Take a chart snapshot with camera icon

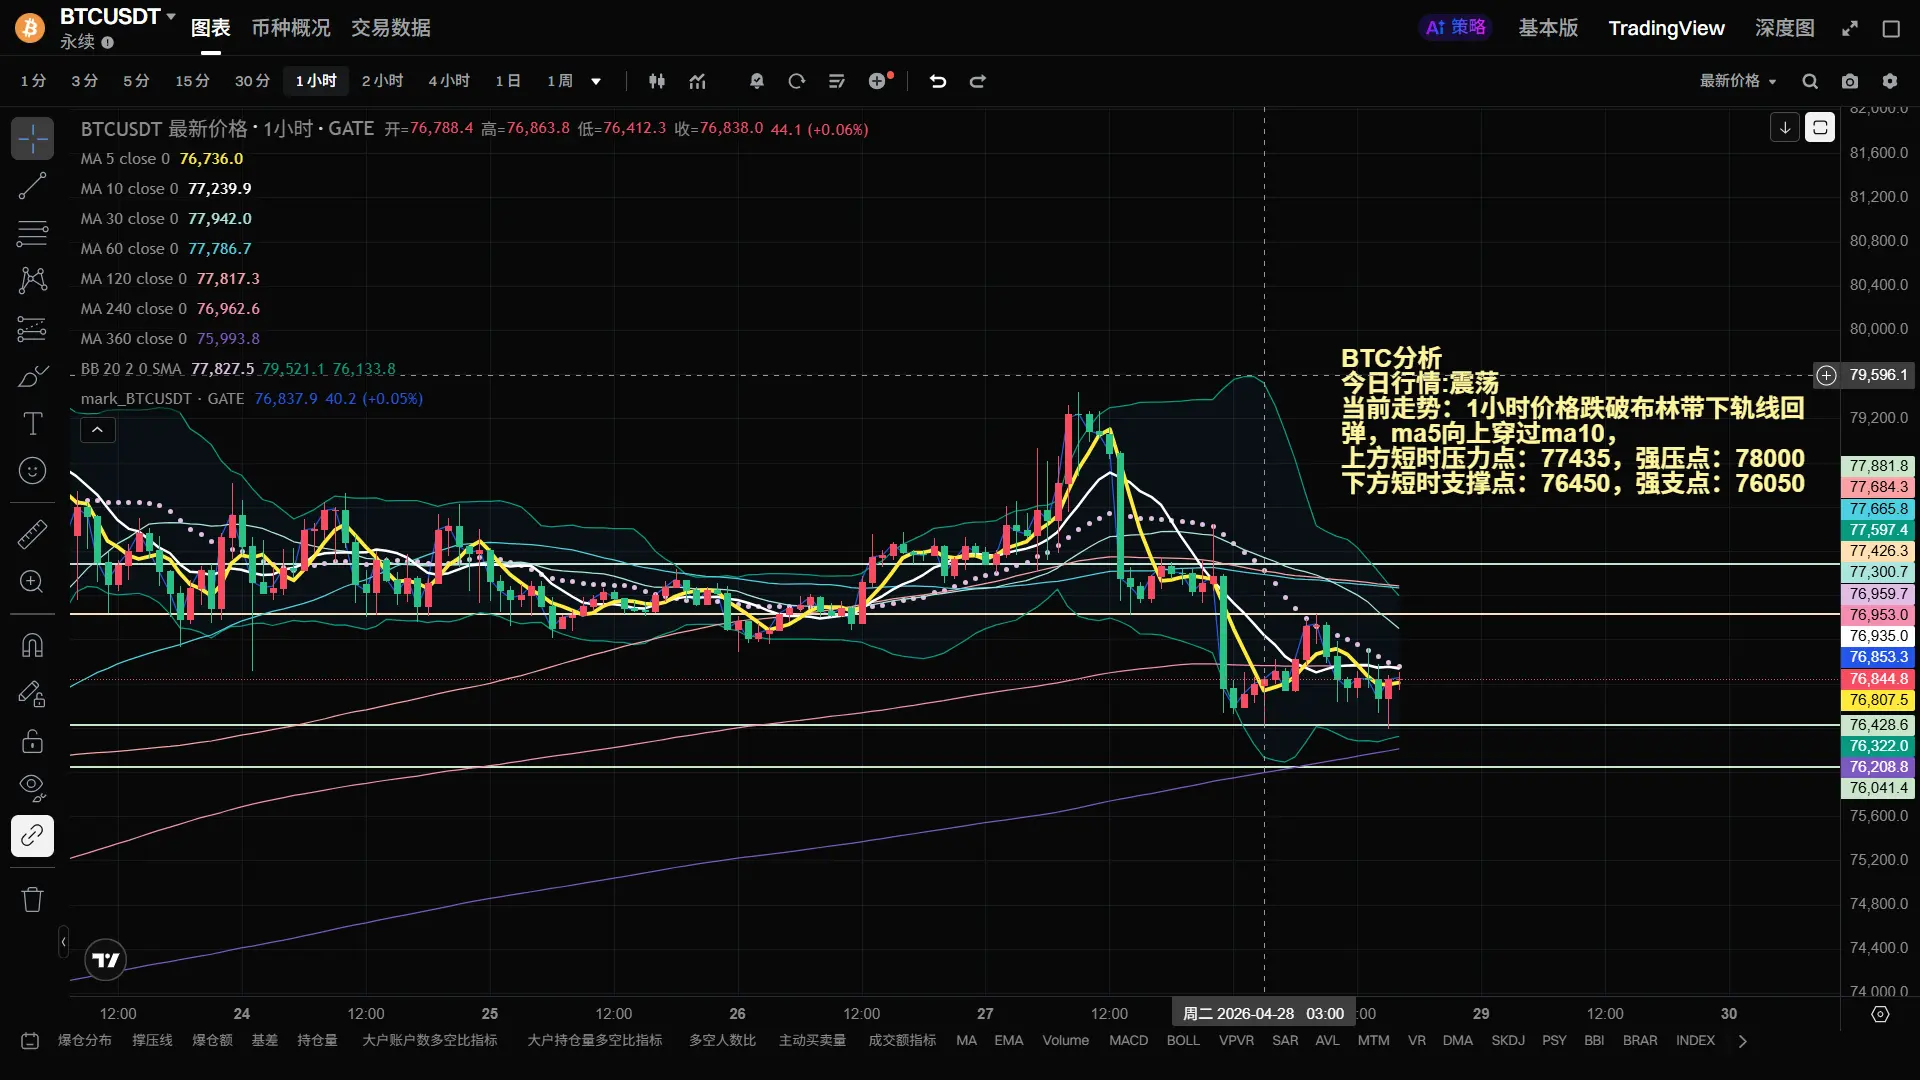click(1850, 81)
